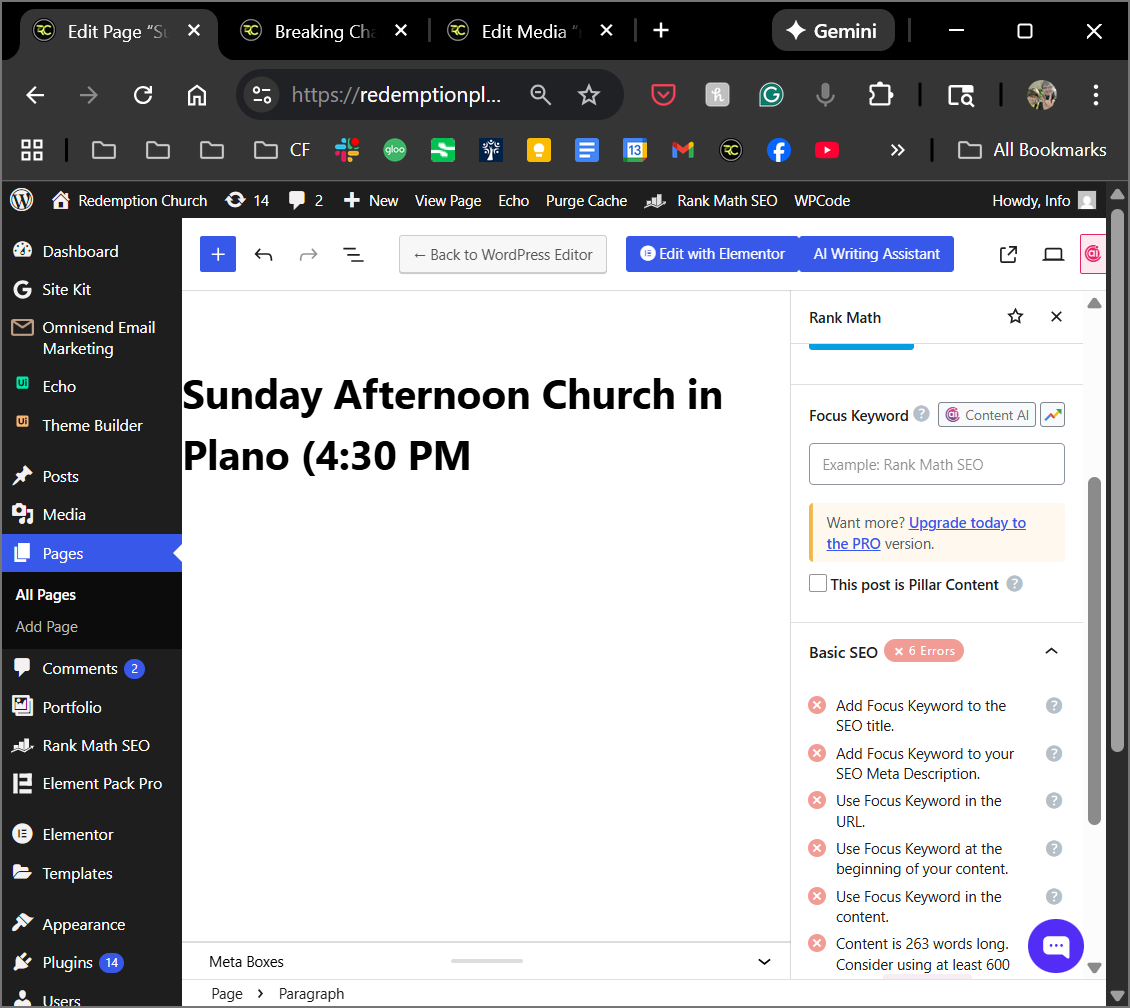Open the New menu in admin bar
The height and width of the screenshot is (1008, 1130).
(x=371, y=200)
